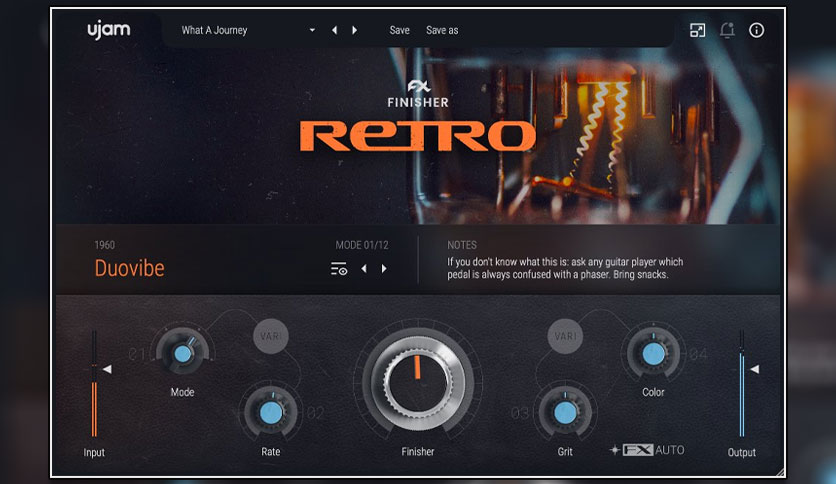Go to previous preset arrow

(334, 30)
